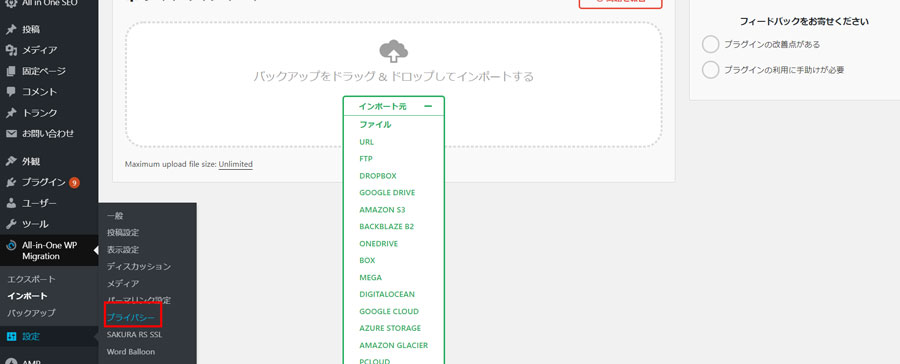Screen dimensions: 900x364
Task: Select プラグインの利用に手助けが必要 radio option
Action: (711, 70)
